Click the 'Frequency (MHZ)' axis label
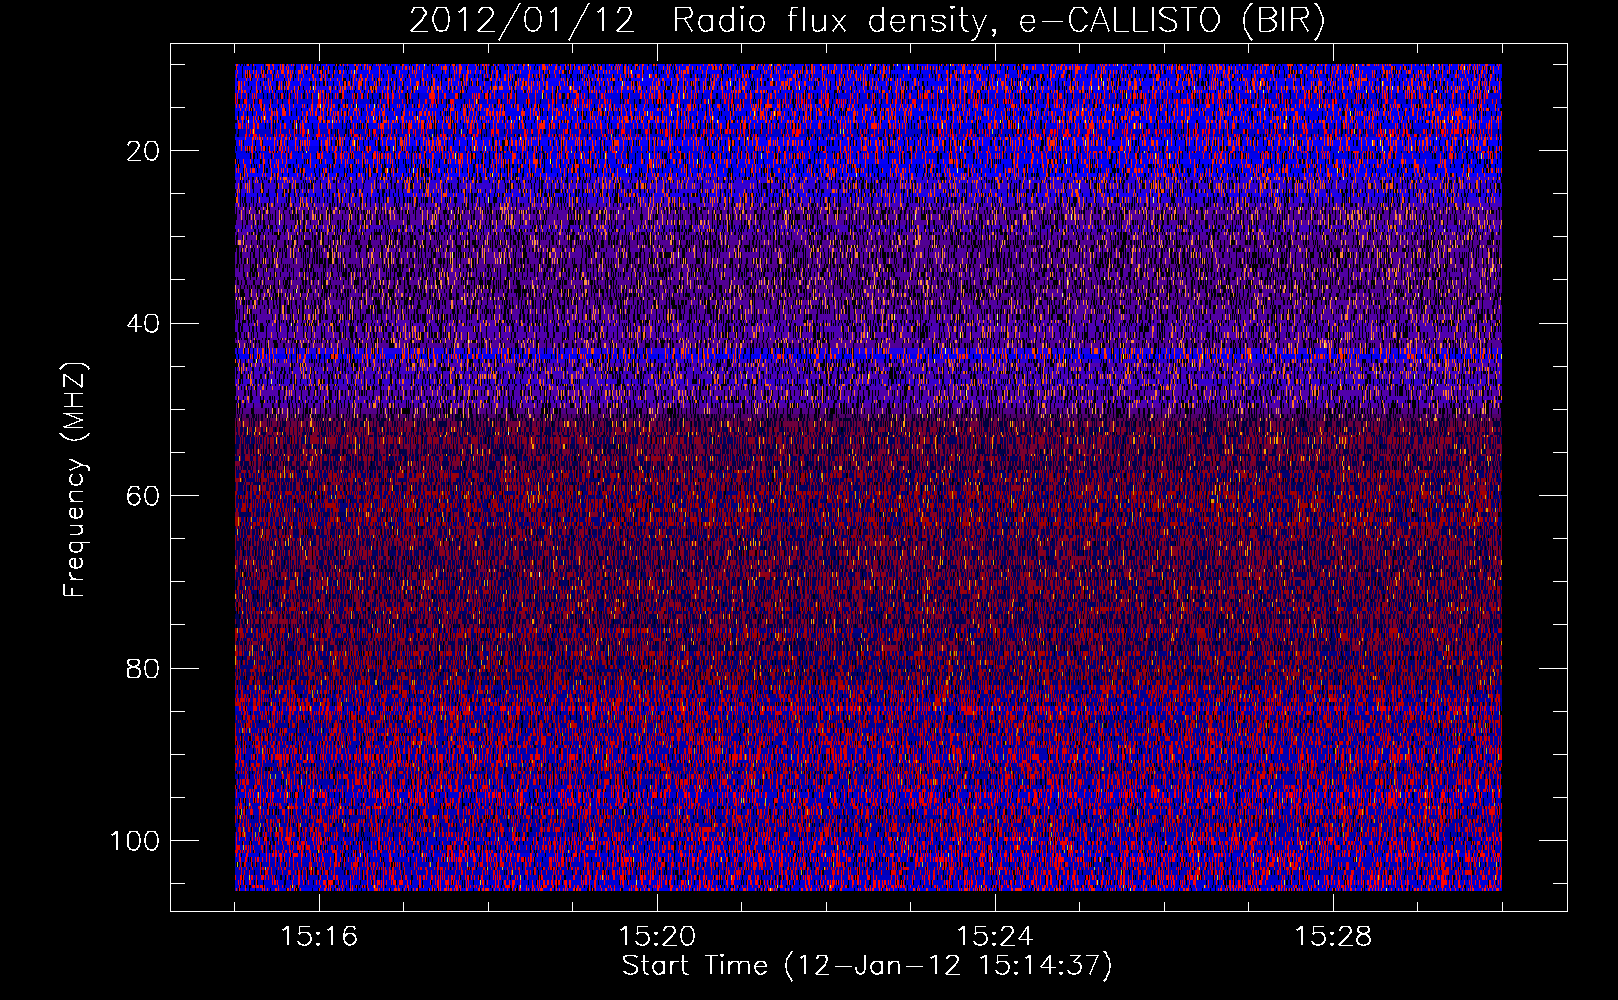This screenshot has width=1618, height=1000. coord(75,479)
